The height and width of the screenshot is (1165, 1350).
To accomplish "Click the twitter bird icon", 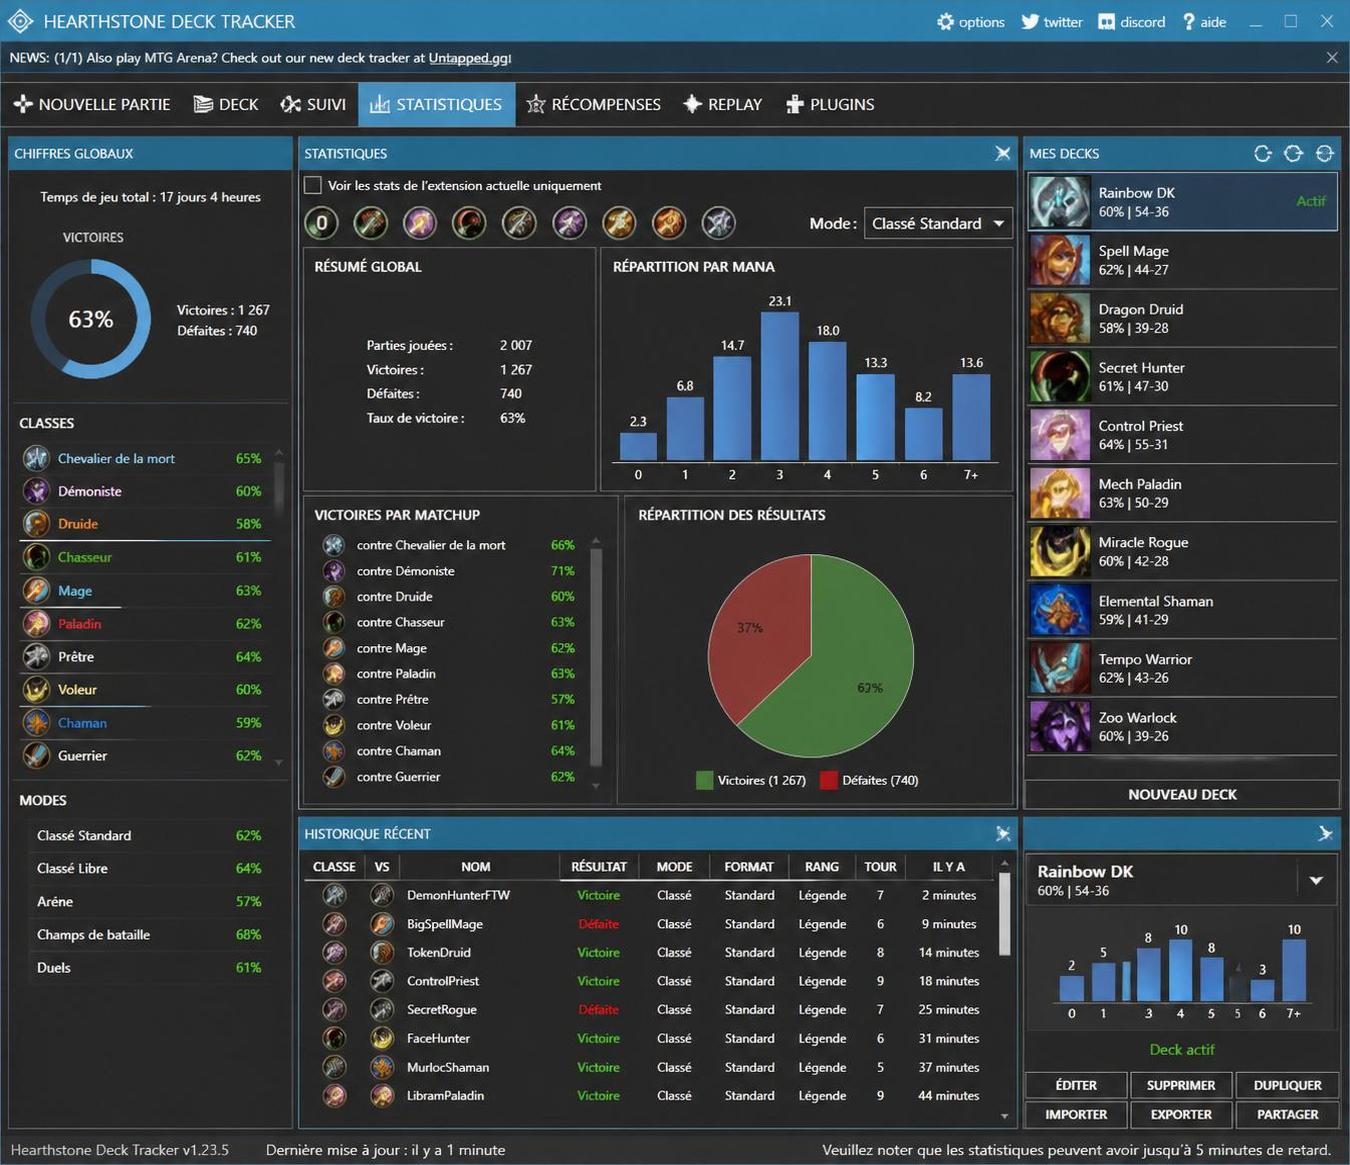I will (x=1030, y=22).
